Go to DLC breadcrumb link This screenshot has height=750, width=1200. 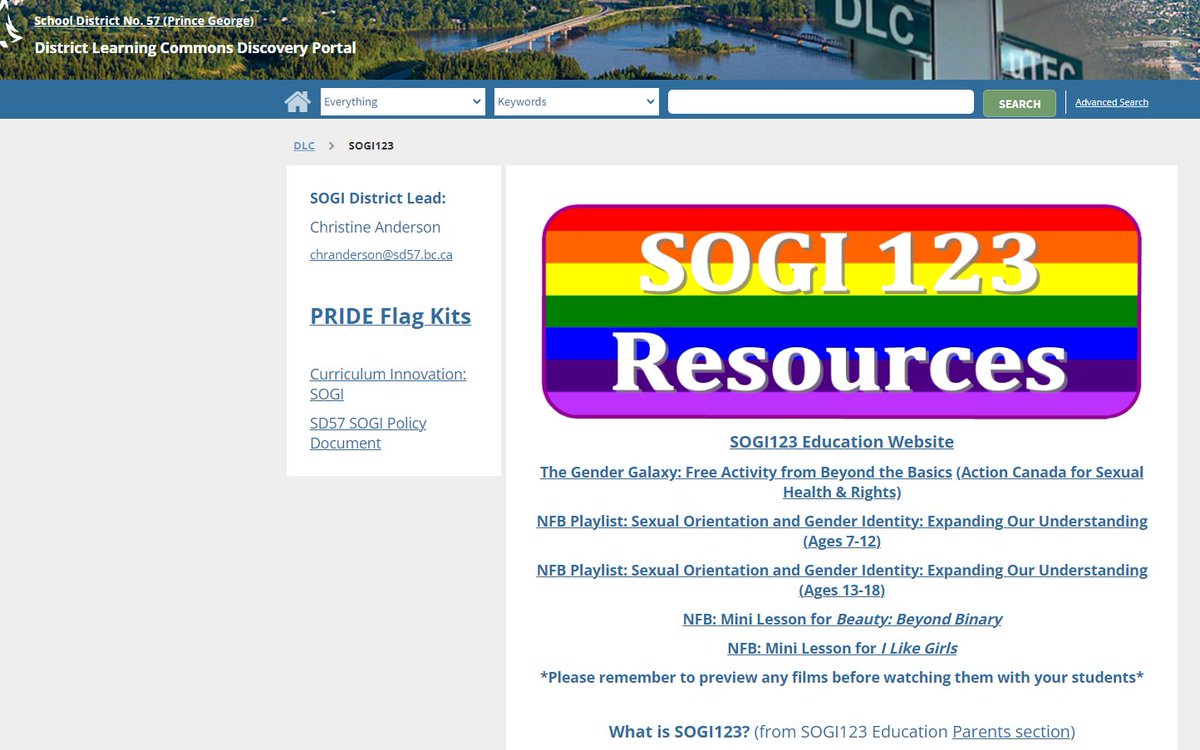coord(304,146)
